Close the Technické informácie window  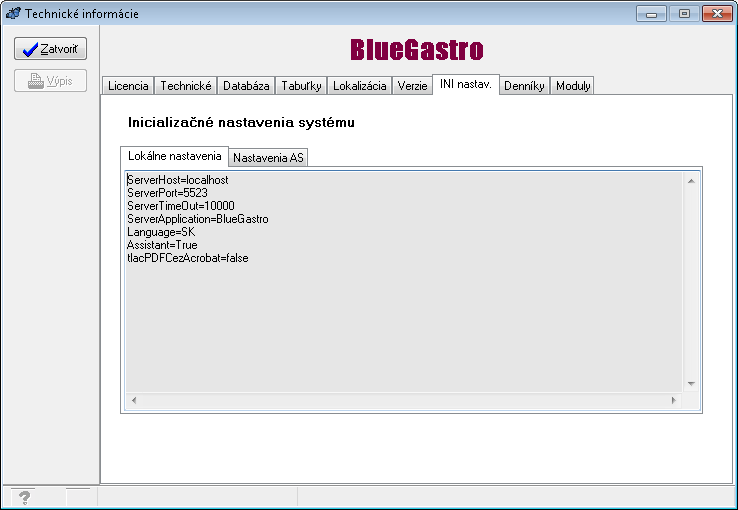point(717,13)
